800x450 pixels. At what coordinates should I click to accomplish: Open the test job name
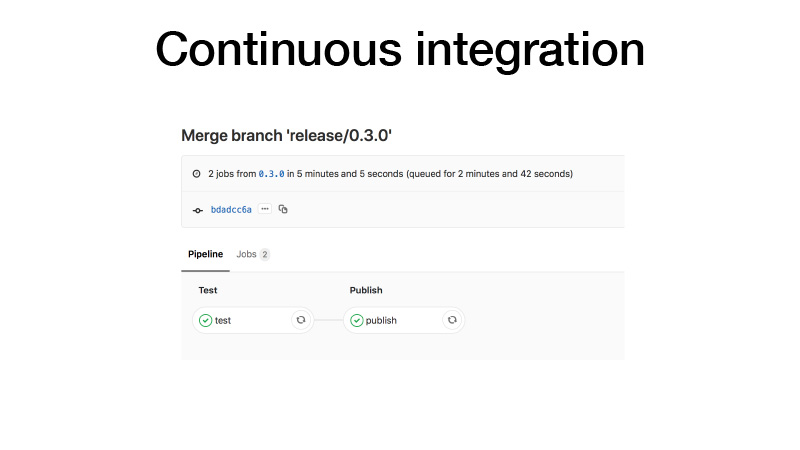[223, 320]
